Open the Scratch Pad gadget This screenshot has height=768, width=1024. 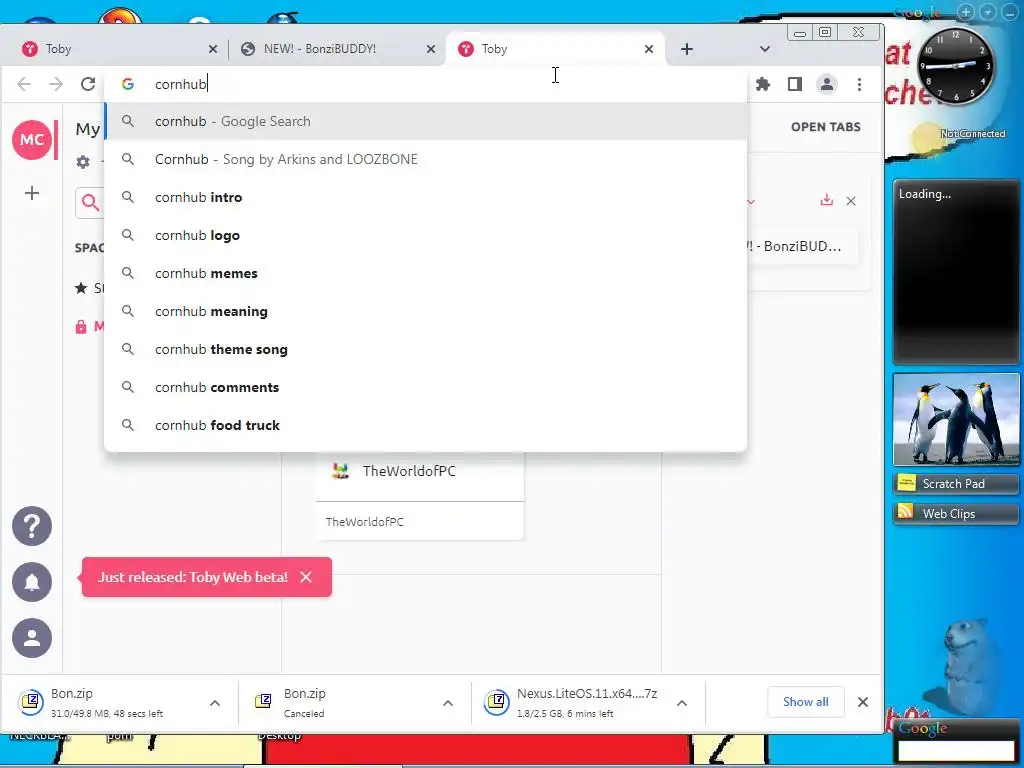click(956, 483)
